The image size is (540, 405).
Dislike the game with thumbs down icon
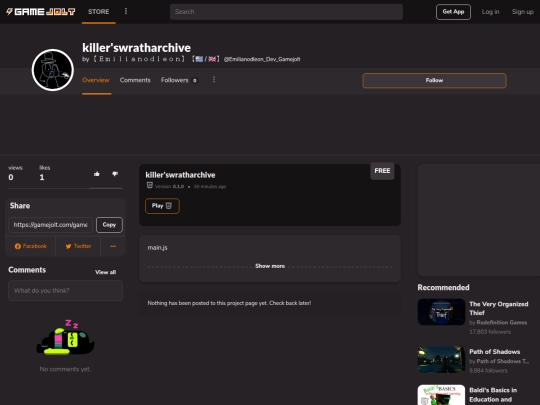[115, 174]
